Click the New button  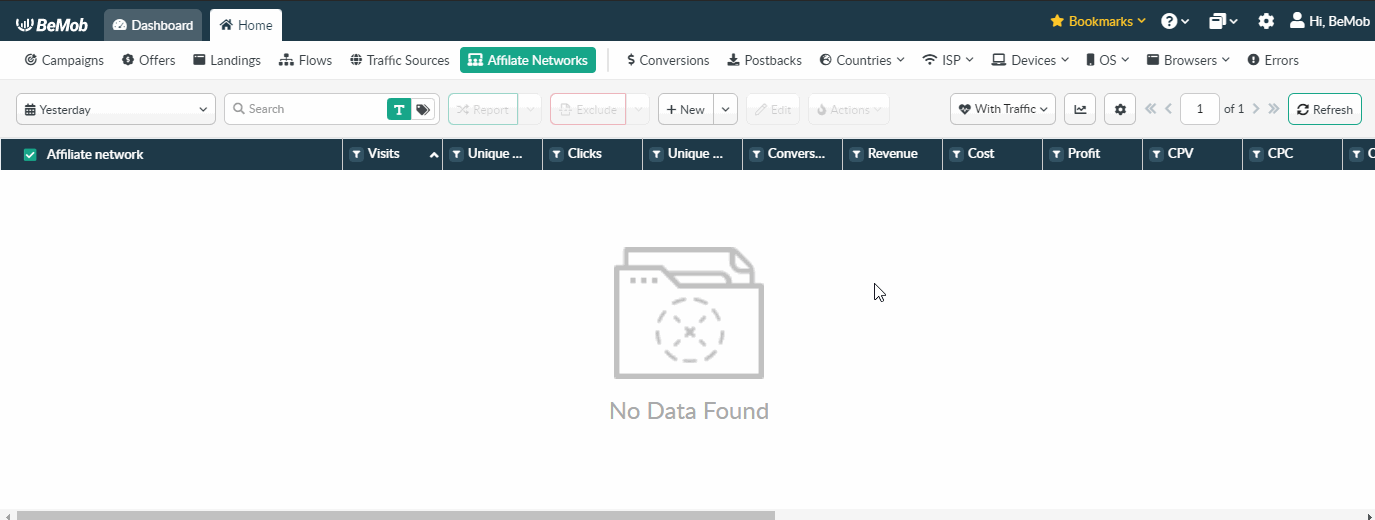pos(686,109)
